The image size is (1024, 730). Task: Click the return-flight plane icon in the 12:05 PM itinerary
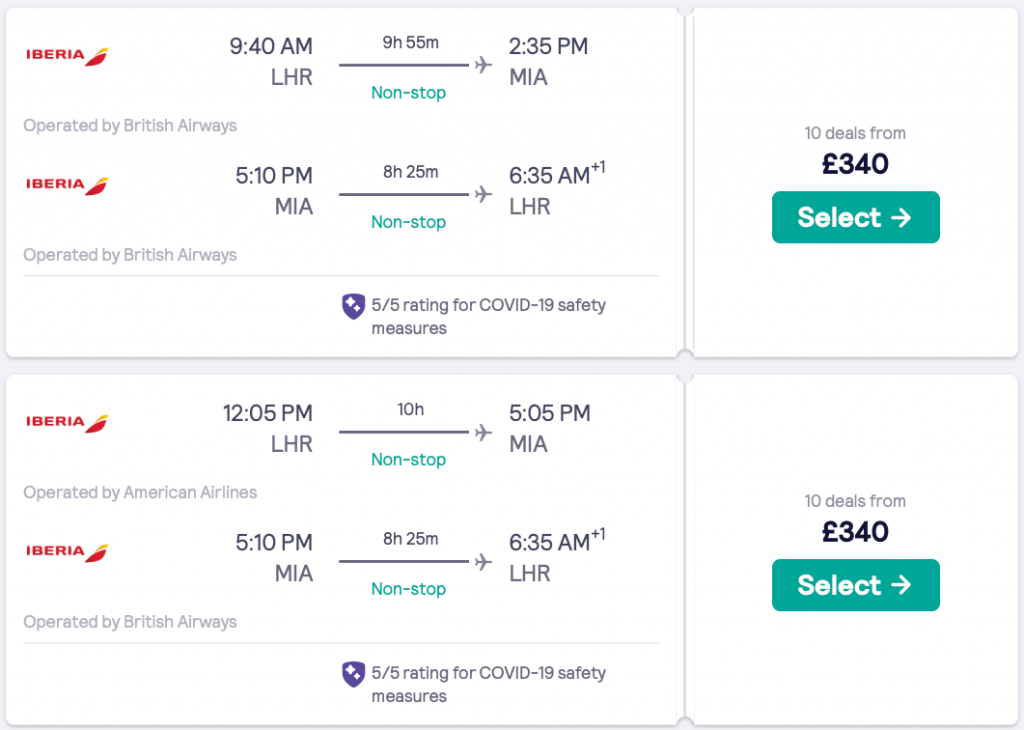(484, 561)
